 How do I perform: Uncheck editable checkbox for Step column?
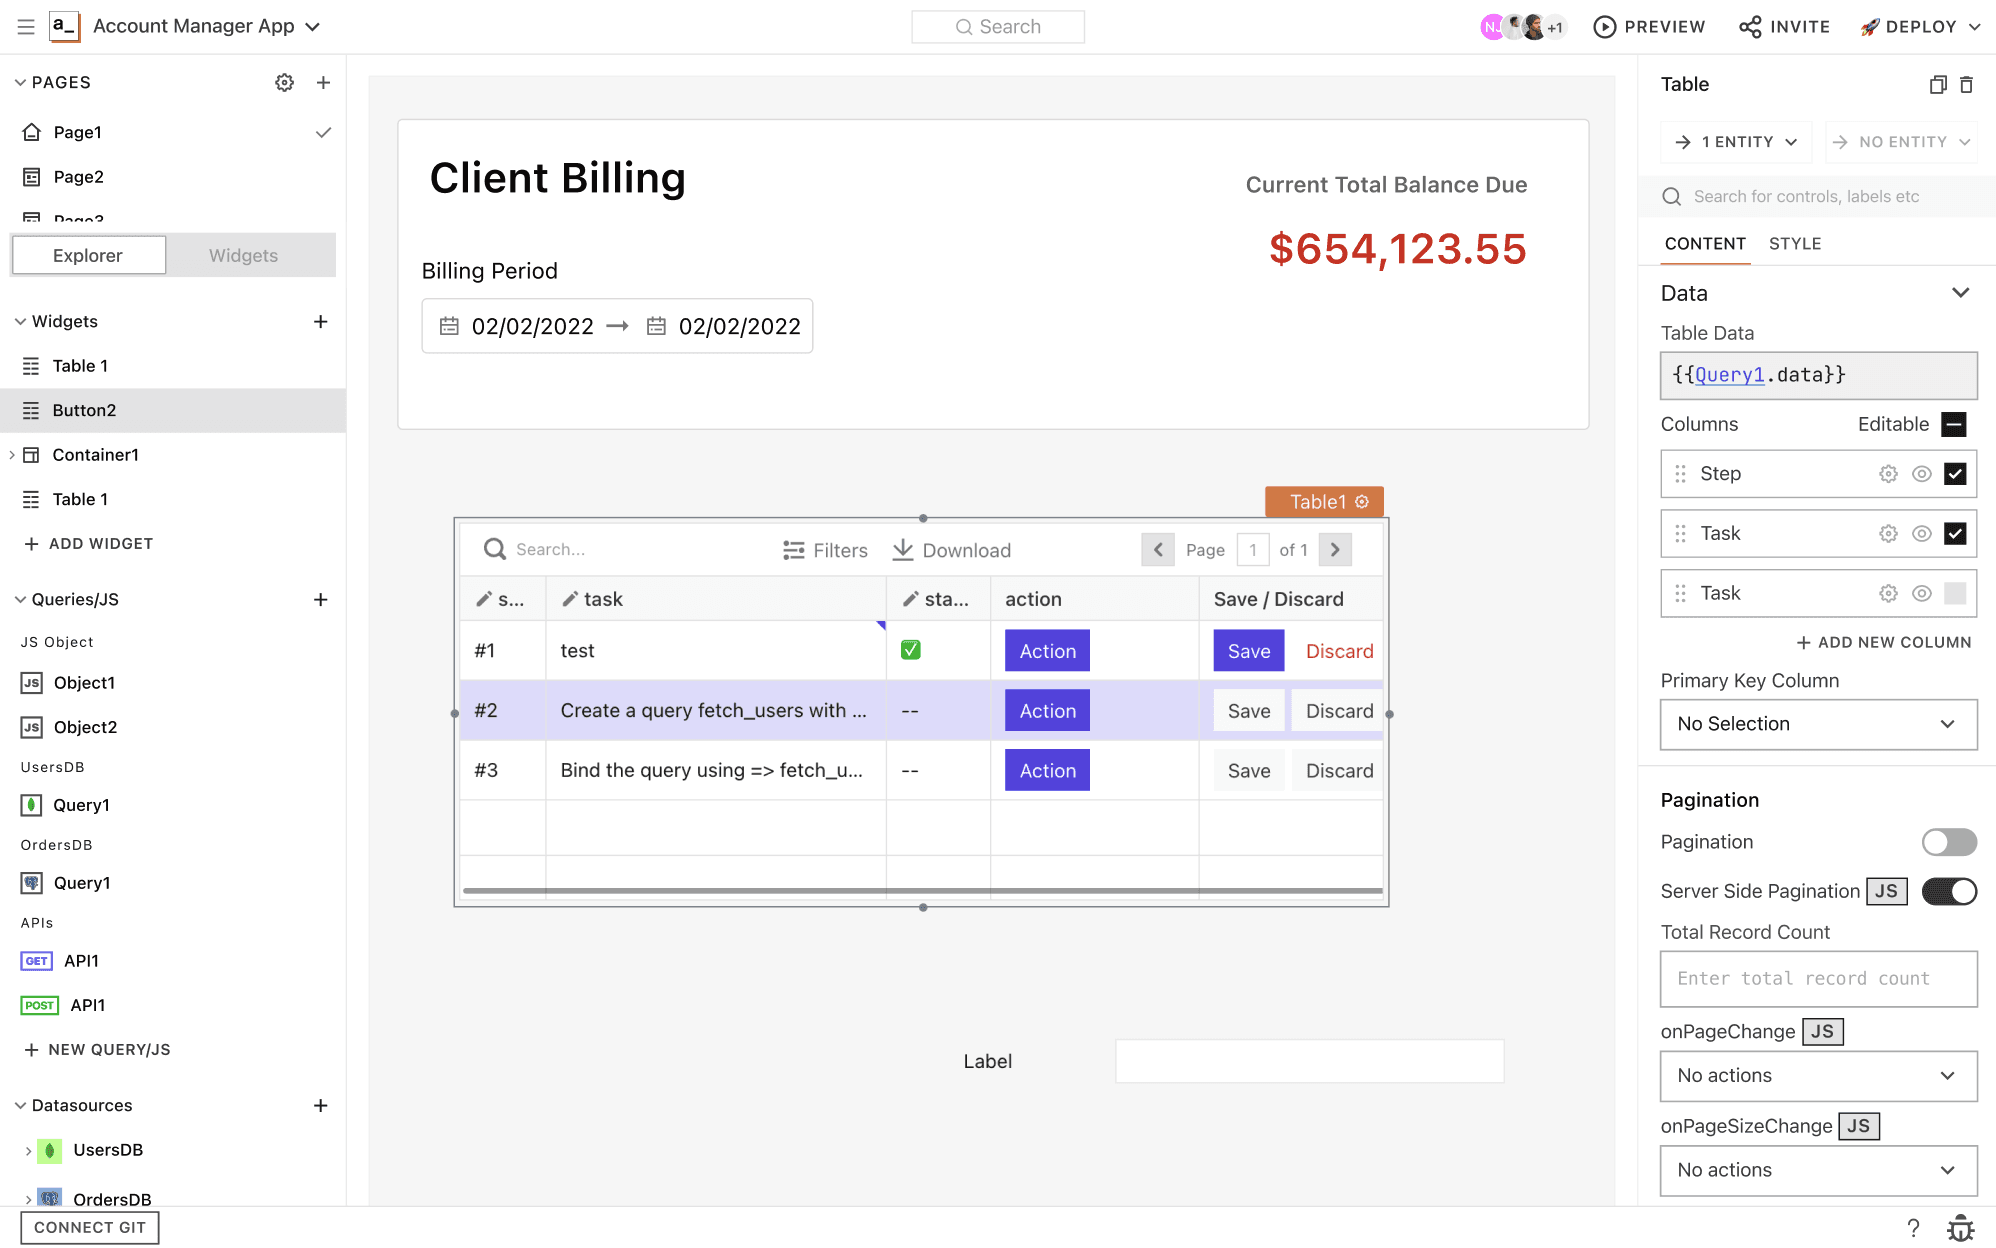click(x=1955, y=474)
